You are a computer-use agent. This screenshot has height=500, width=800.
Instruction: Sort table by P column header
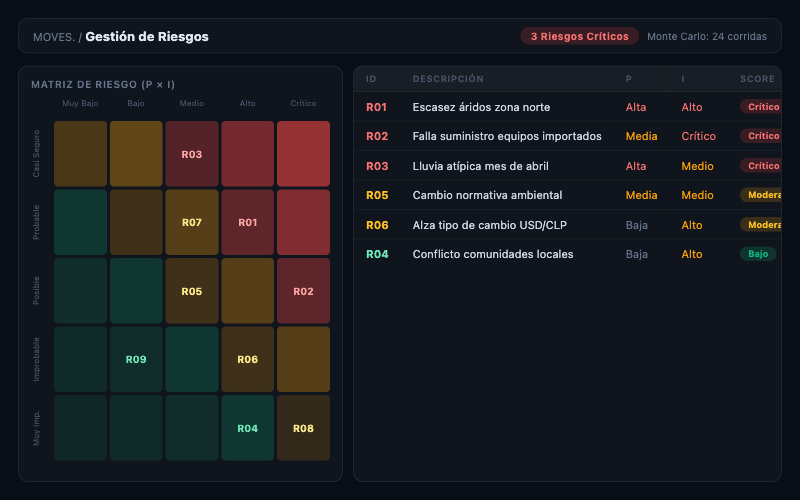pyautogui.click(x=629, y=79)
